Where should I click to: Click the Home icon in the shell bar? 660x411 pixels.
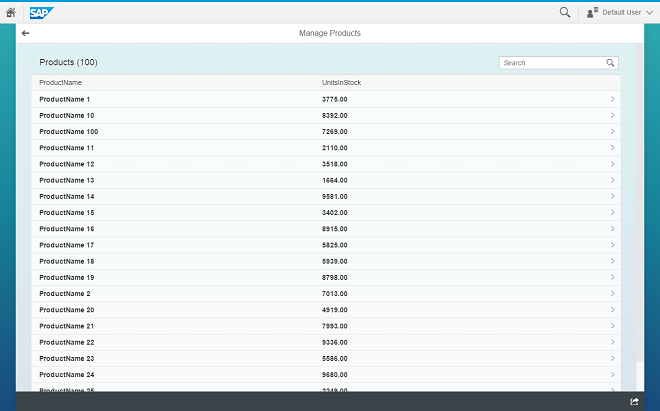pyautogui.click(x=11, y=12)
